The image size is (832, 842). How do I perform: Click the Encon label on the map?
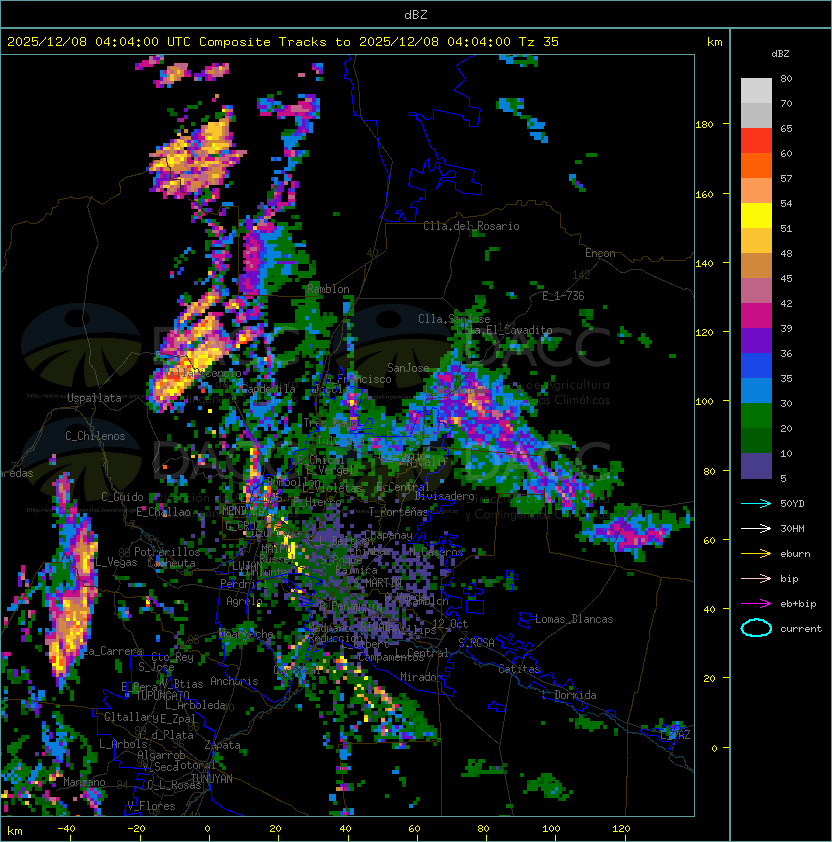(x=600, y=253)
